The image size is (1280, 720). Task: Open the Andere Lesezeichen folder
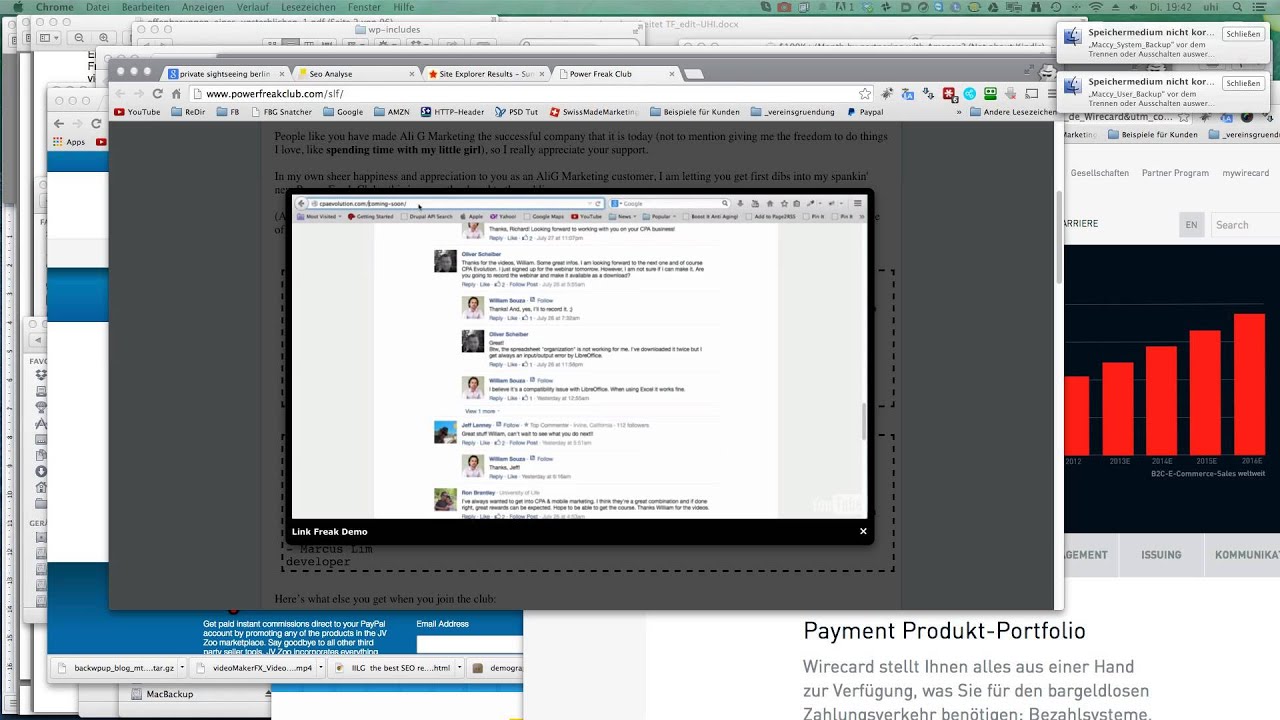pos(1012,112)
